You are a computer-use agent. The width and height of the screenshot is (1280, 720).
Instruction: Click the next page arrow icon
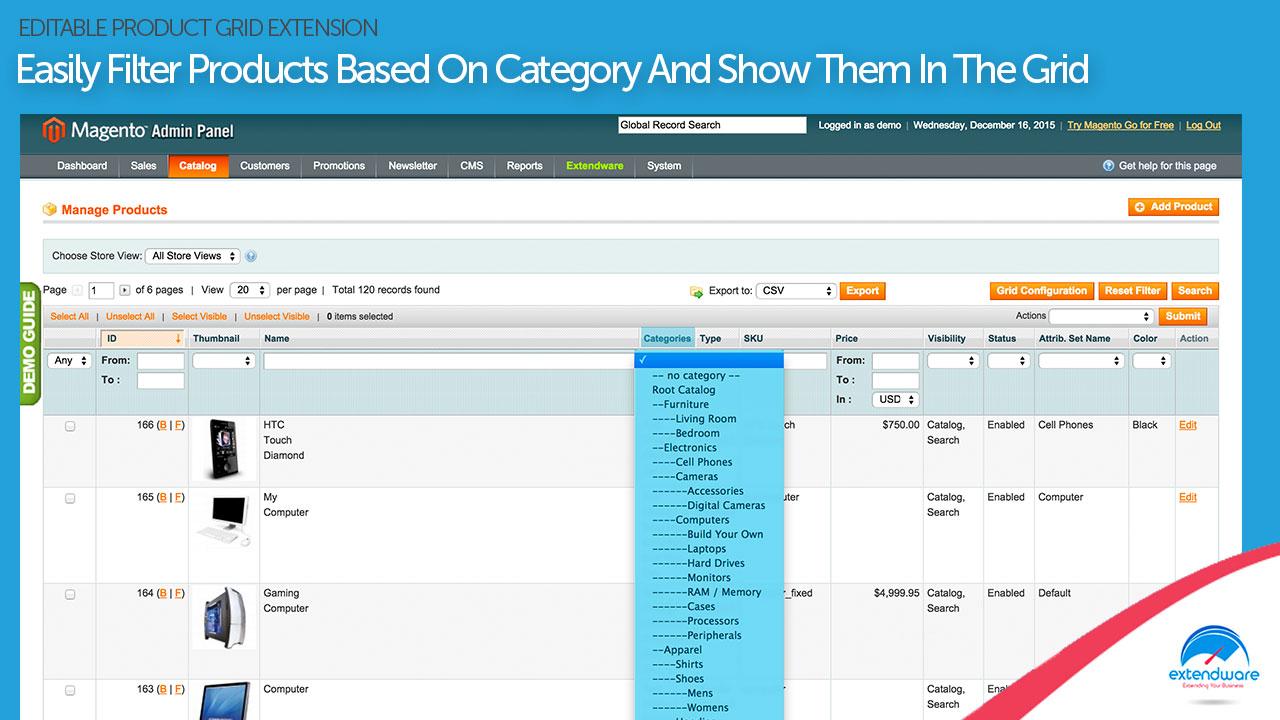125,291
